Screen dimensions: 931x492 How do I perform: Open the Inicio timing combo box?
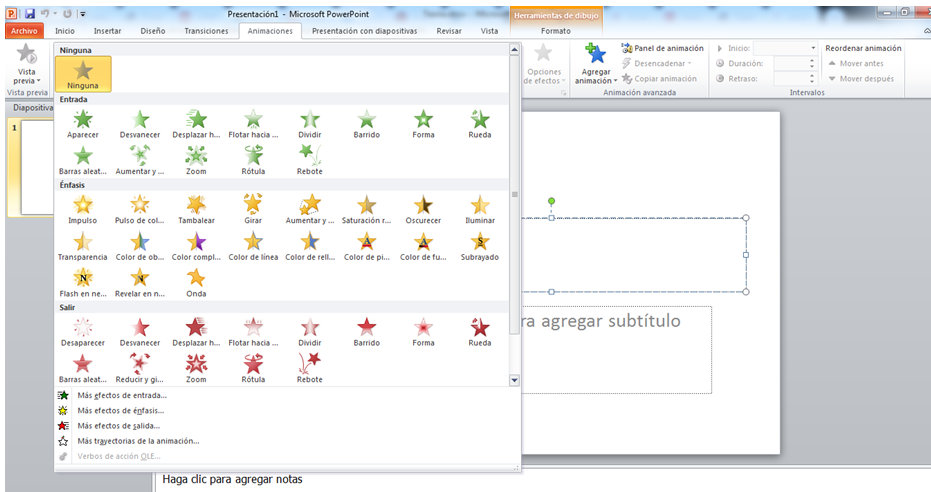[786, 48]
